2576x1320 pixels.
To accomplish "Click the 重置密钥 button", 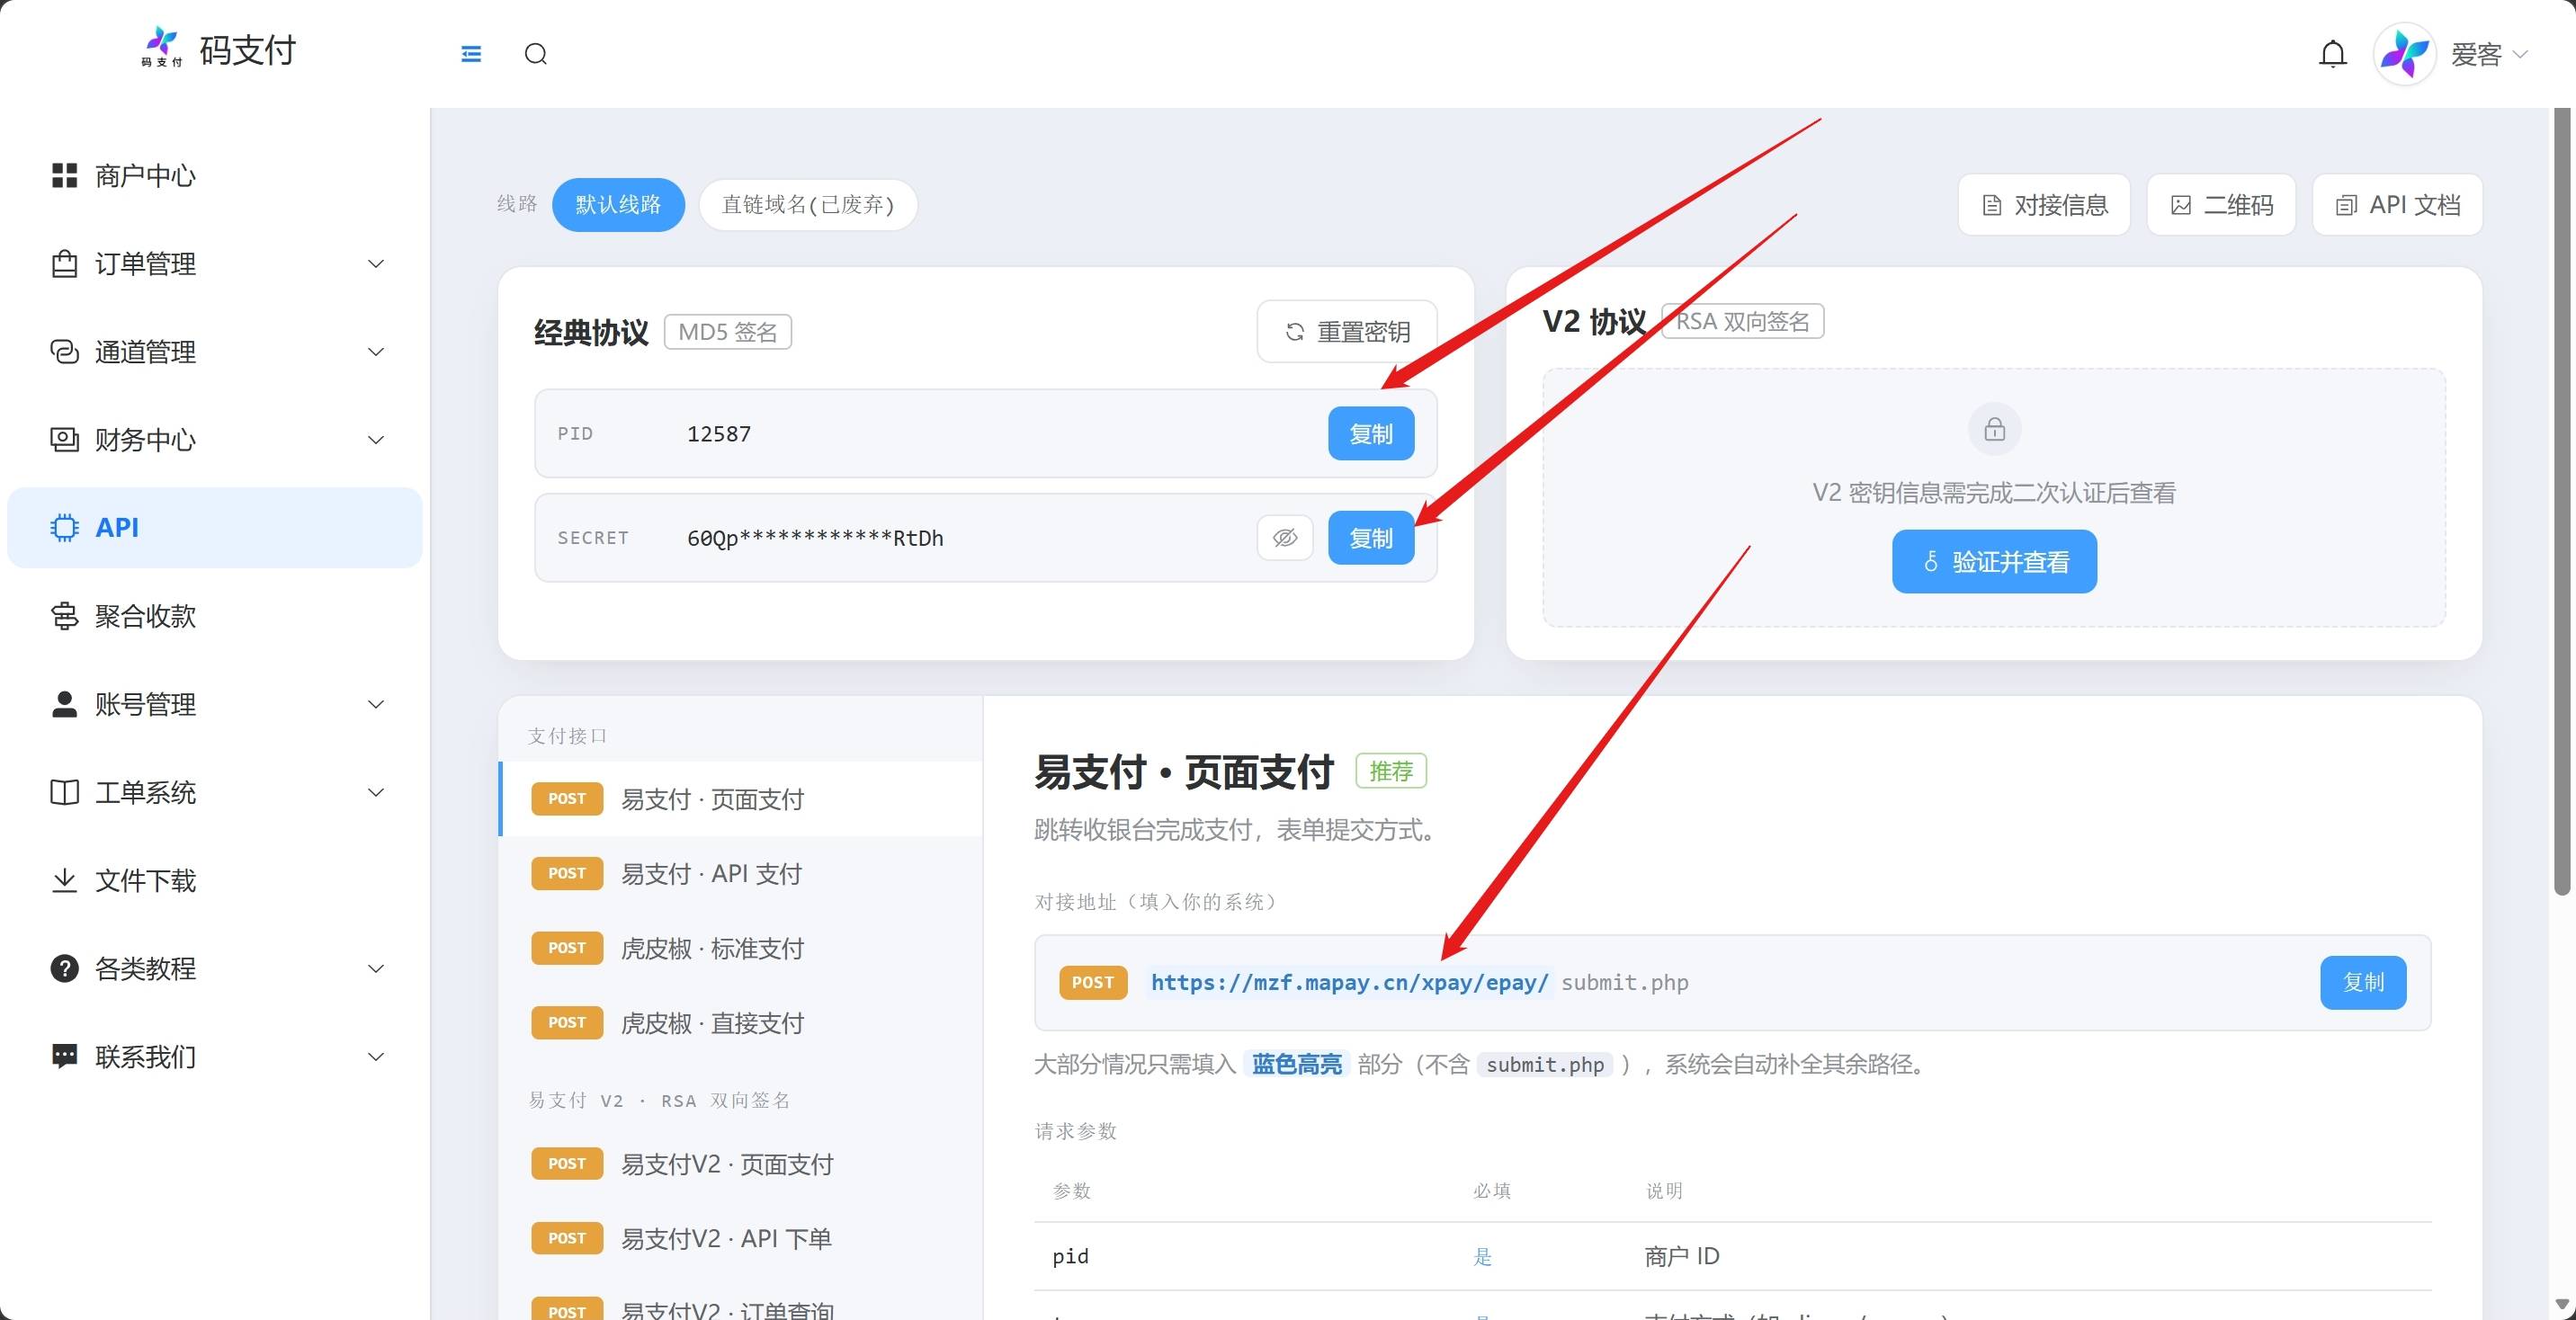I will pyautogui.click(x=1347, y=331).
